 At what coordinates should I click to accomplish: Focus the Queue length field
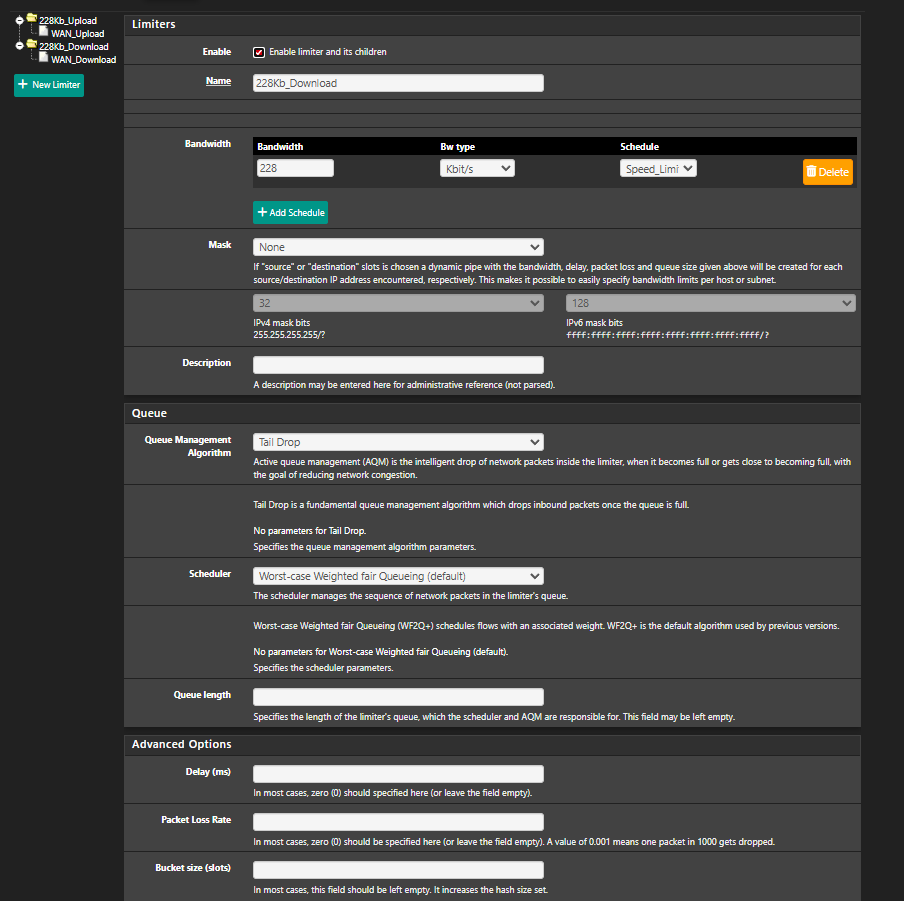click(398, 697)
